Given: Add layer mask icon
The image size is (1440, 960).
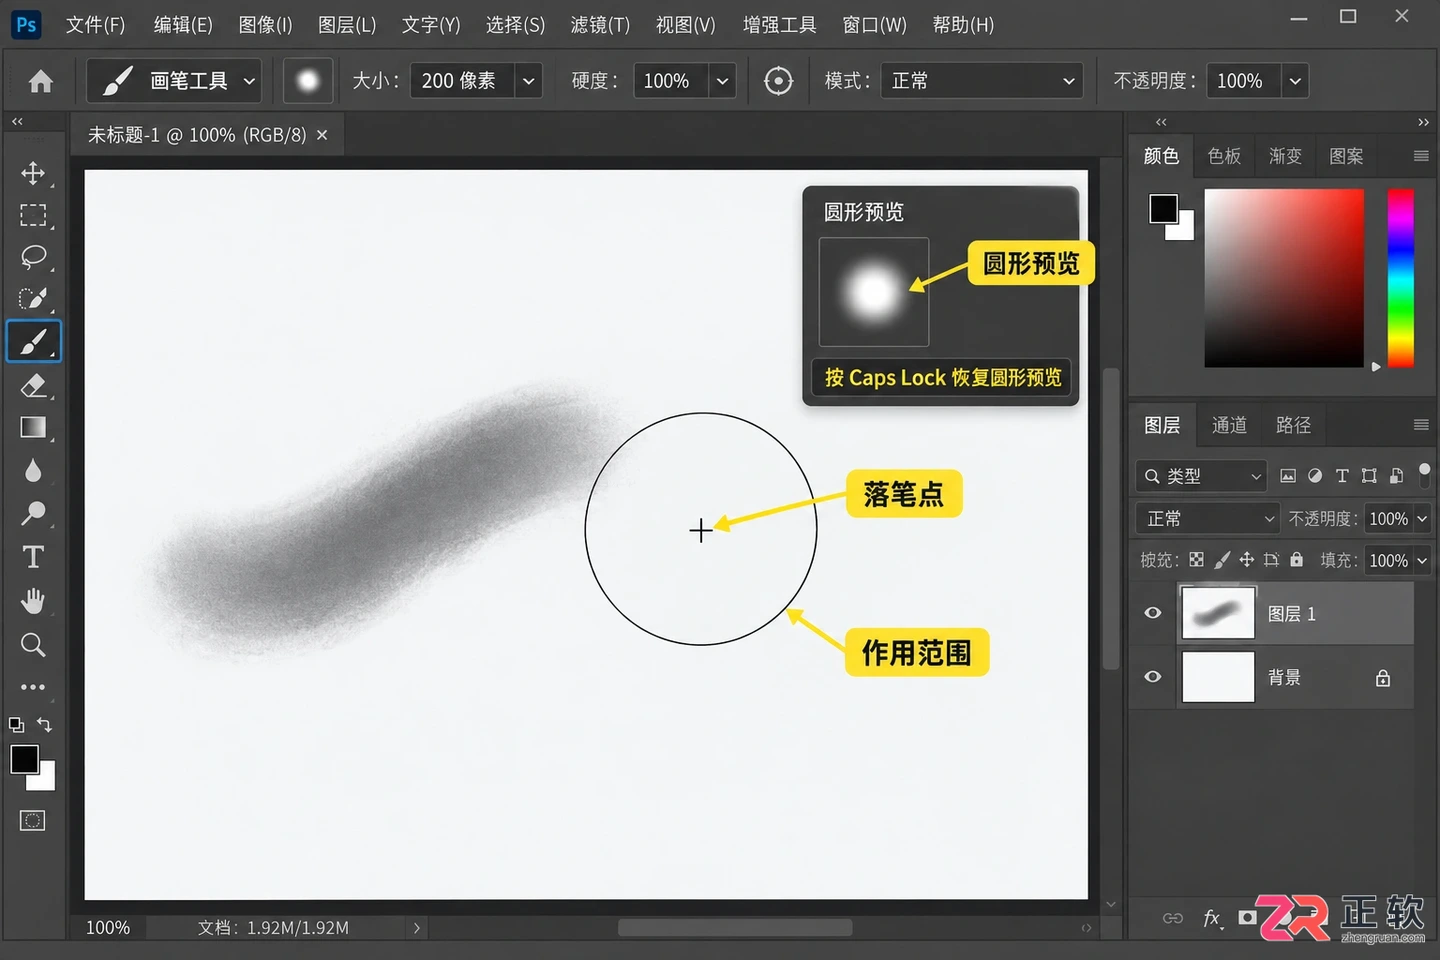Looking at the screenshot, I should click(x=1247, y=917).
